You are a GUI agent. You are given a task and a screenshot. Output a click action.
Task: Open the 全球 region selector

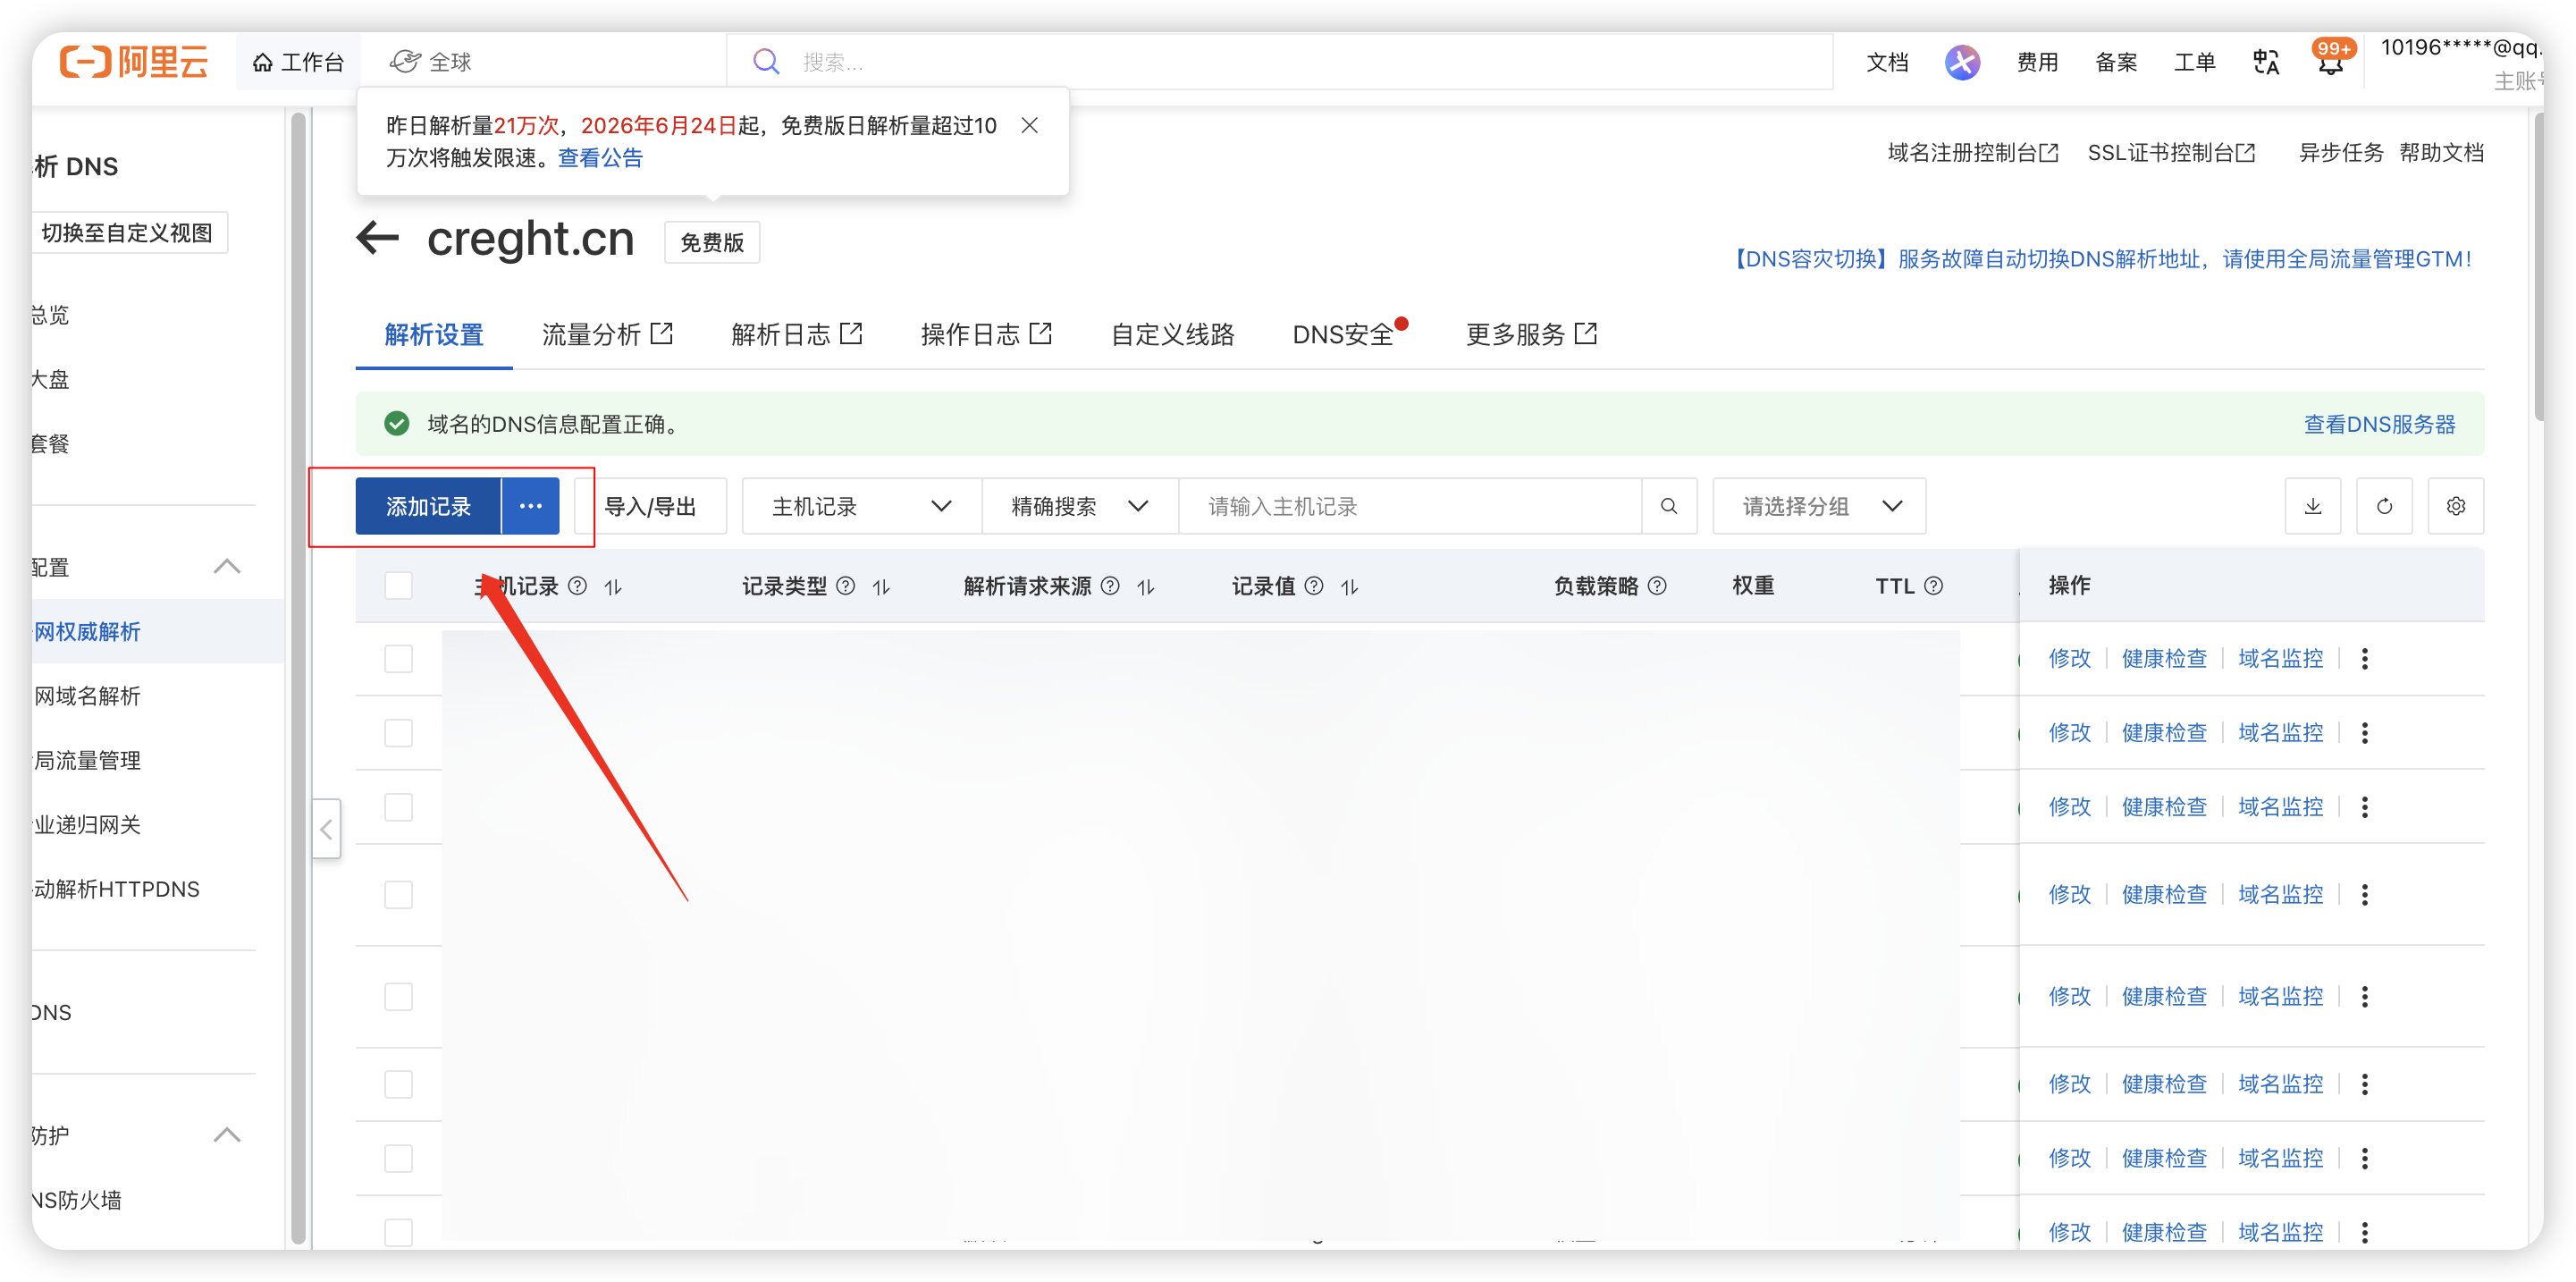tap(431, 62)
